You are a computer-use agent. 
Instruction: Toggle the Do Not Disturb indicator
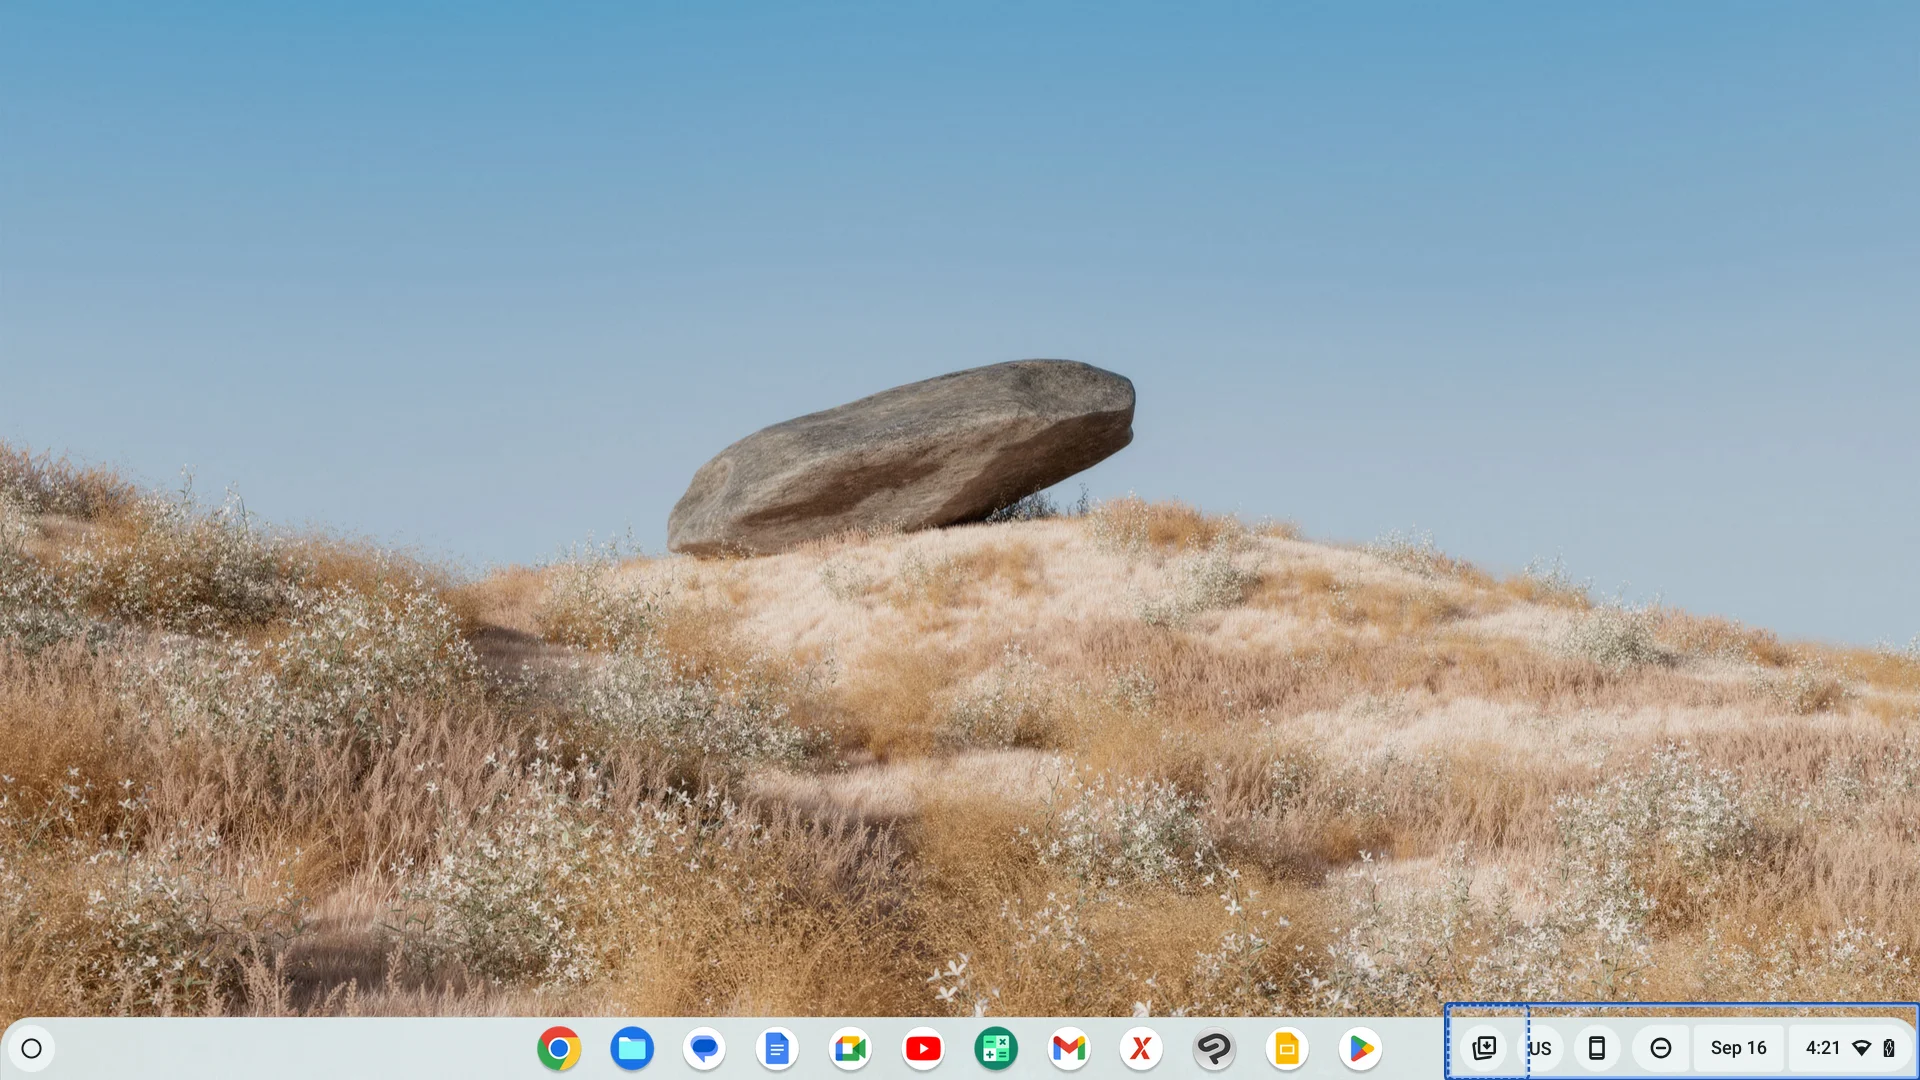tap(1661, 1048)
